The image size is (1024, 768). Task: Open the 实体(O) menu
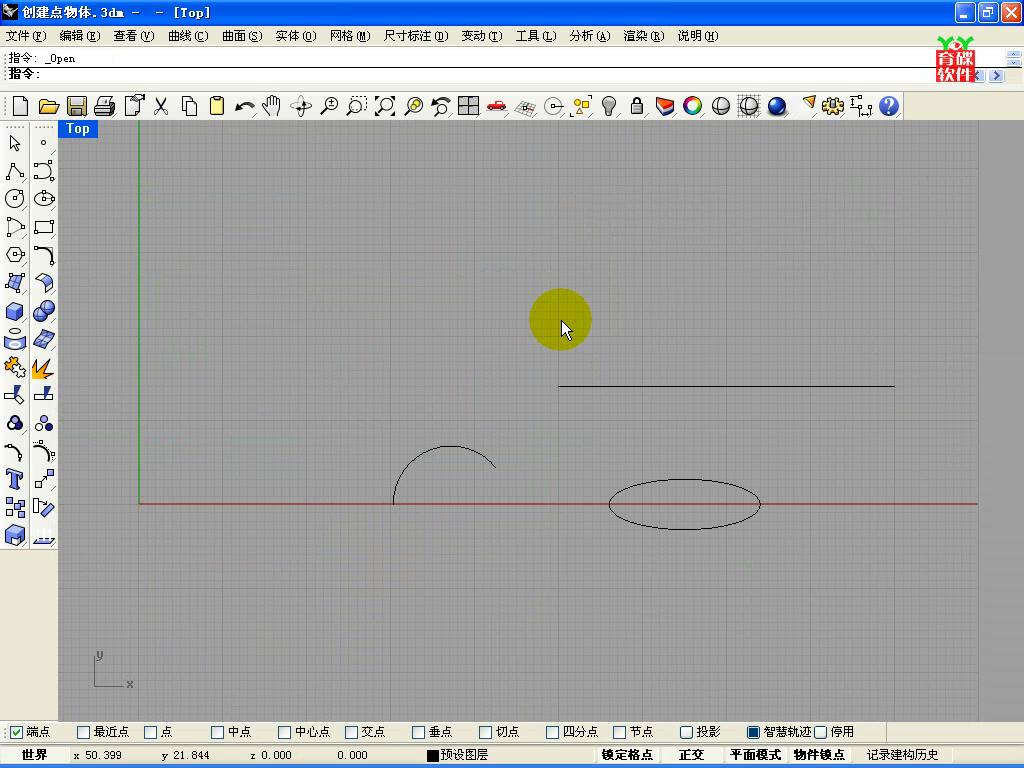296,36
